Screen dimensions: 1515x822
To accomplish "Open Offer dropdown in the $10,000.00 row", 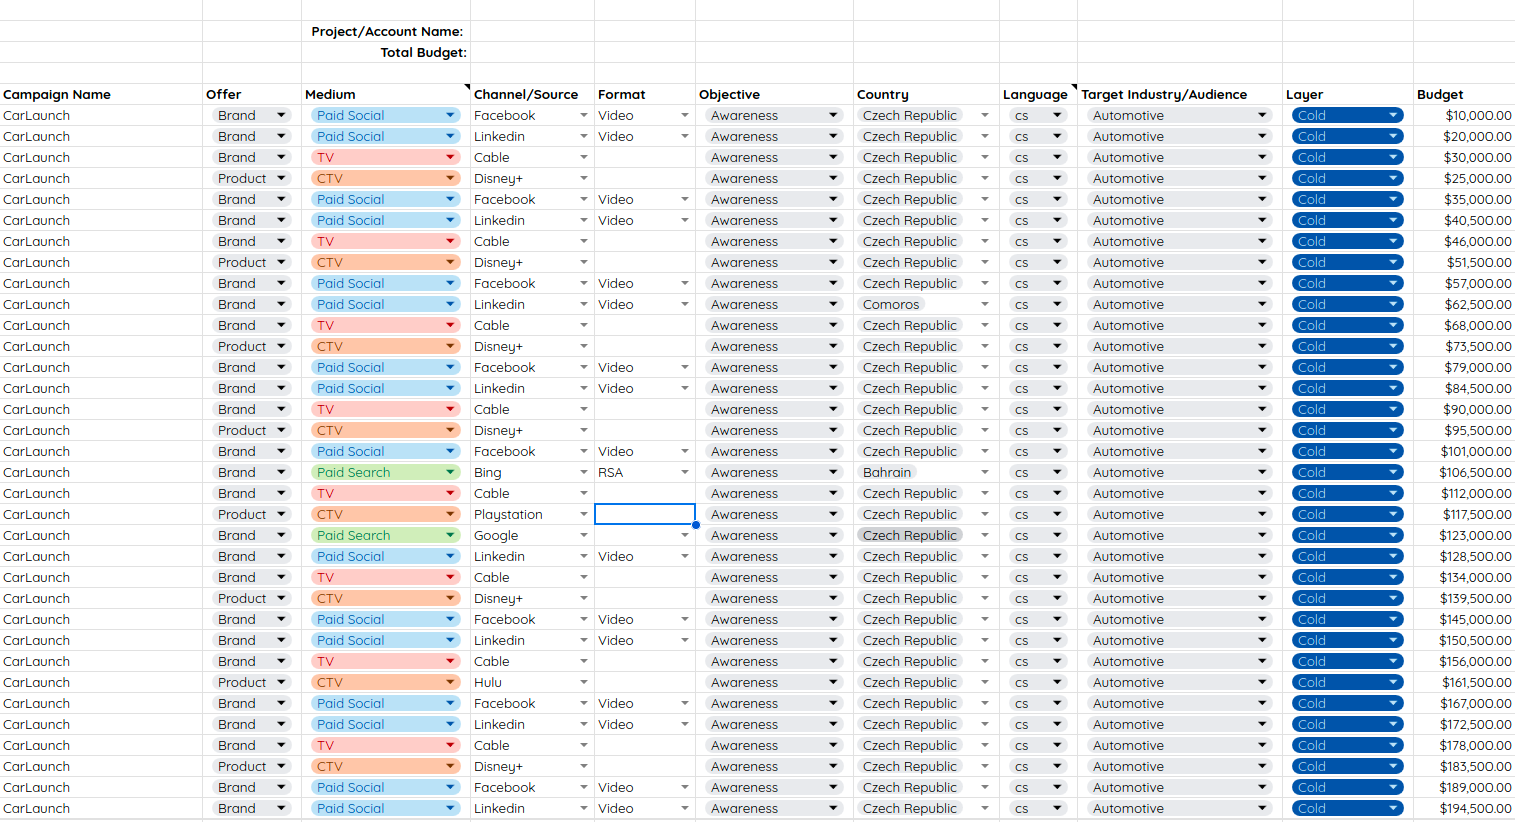I will (252, 115).
